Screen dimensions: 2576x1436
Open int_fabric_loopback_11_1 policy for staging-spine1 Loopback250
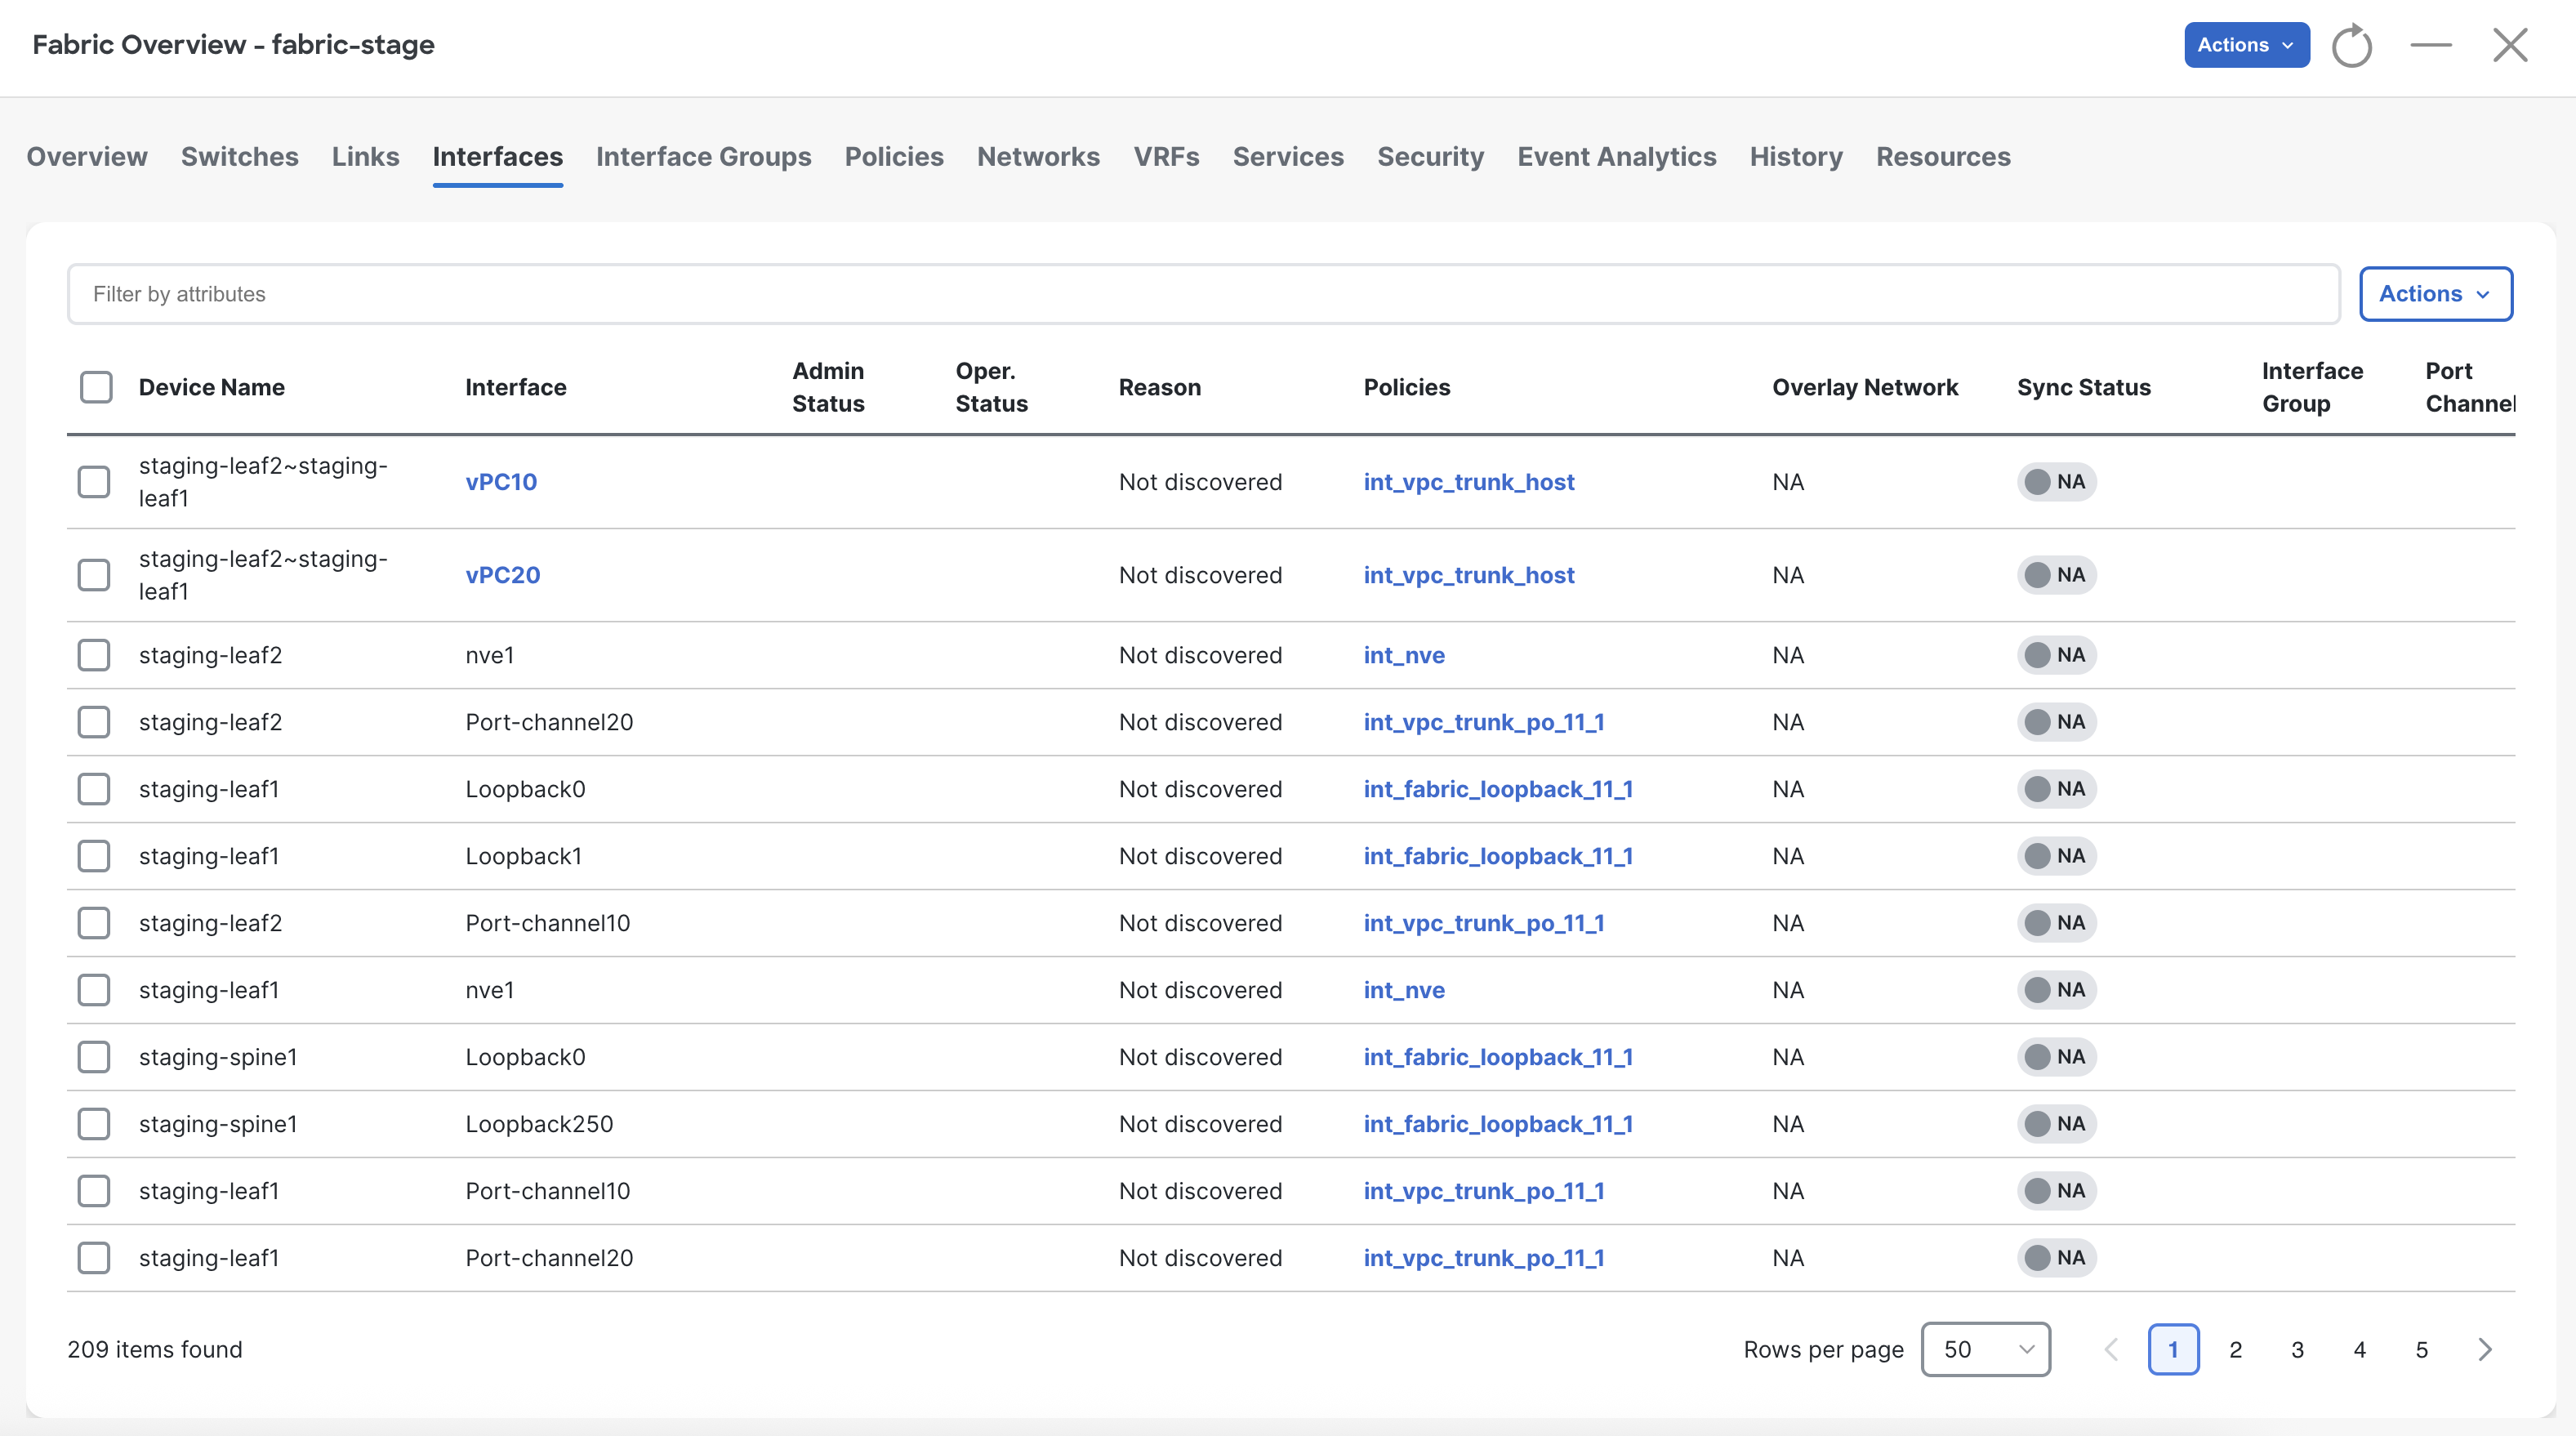1498,1124
